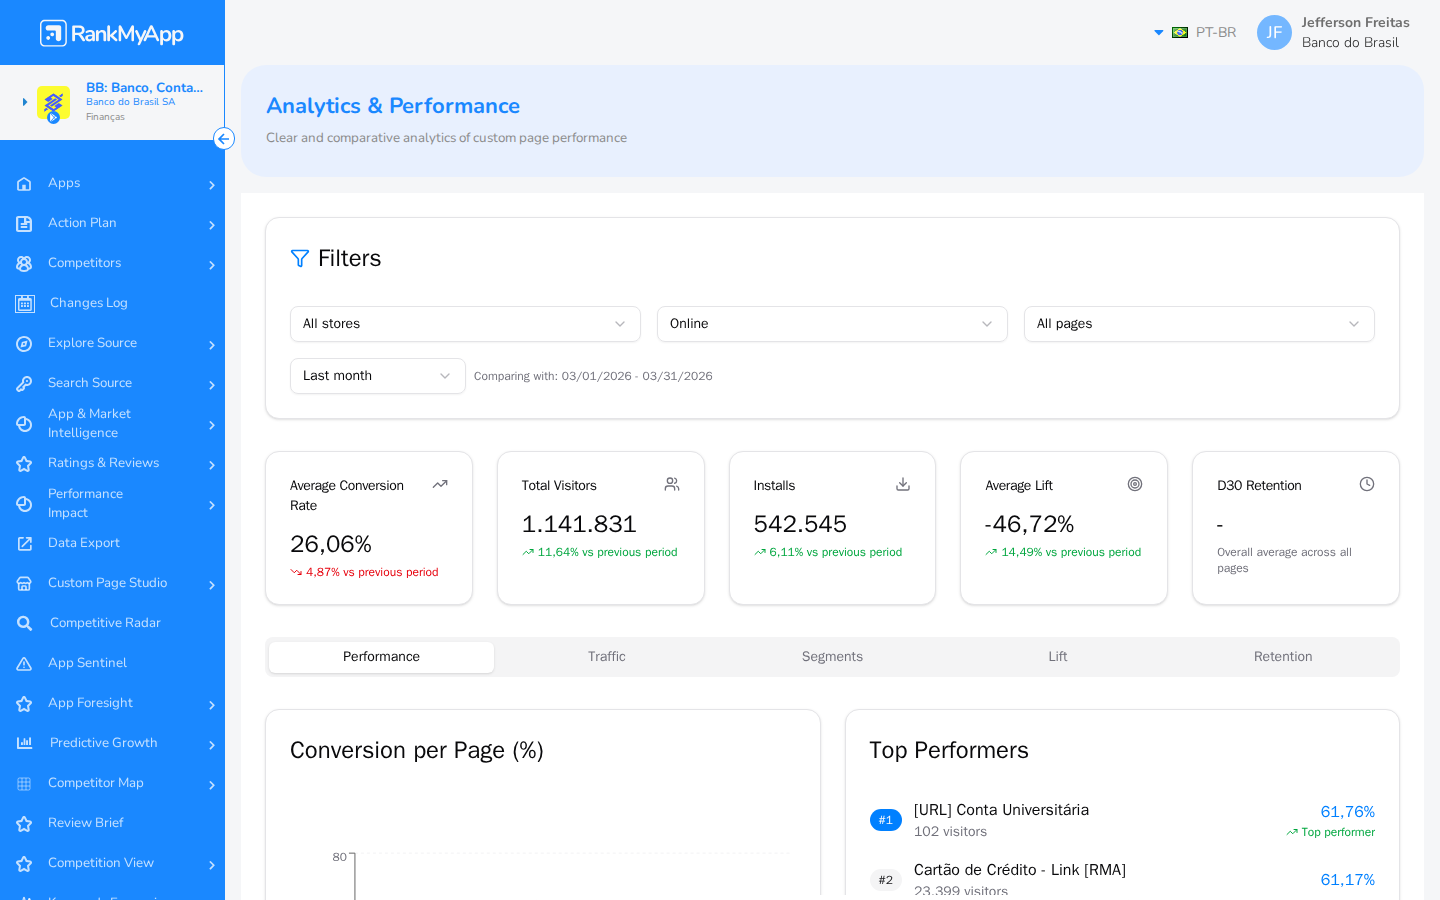Expand the Search Source chevron

212,385
